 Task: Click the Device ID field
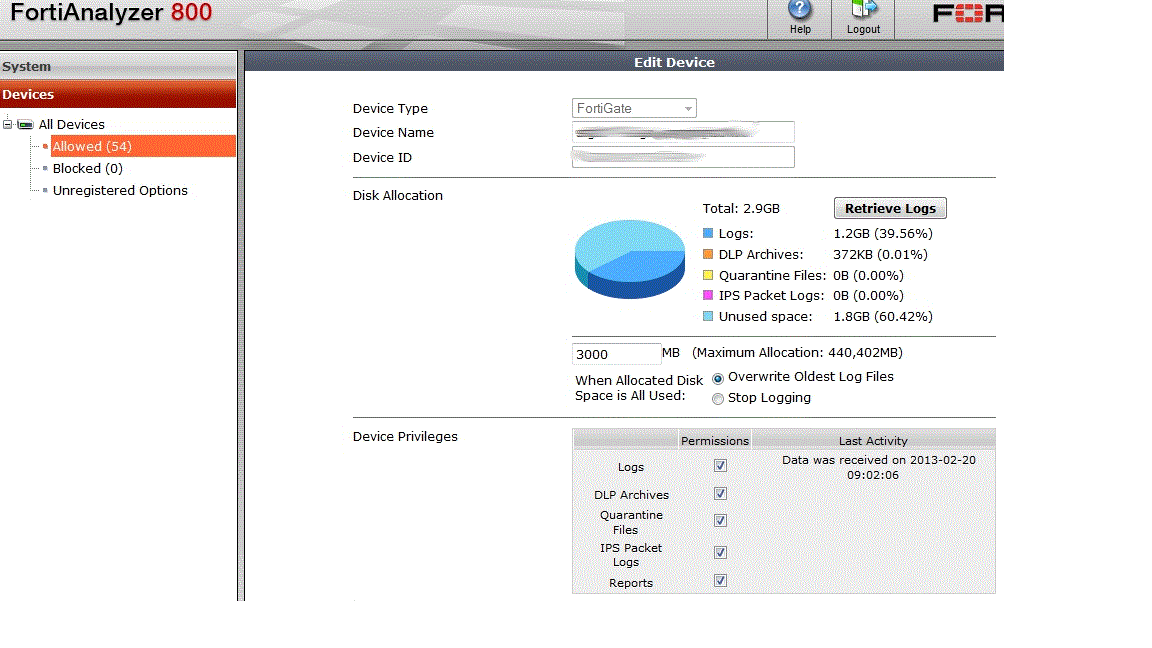click(x=683, y=156)
